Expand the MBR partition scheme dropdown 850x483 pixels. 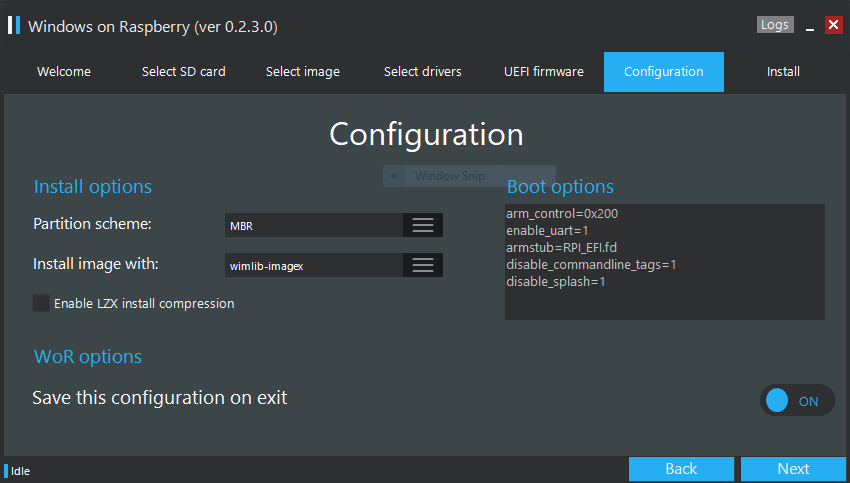(314, 226)
